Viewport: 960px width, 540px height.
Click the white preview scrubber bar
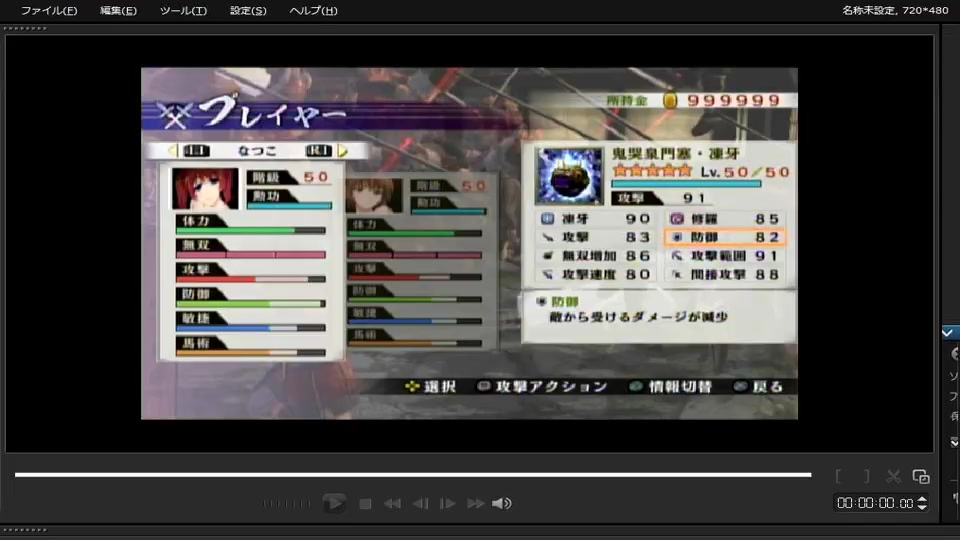tap(413, 474)
